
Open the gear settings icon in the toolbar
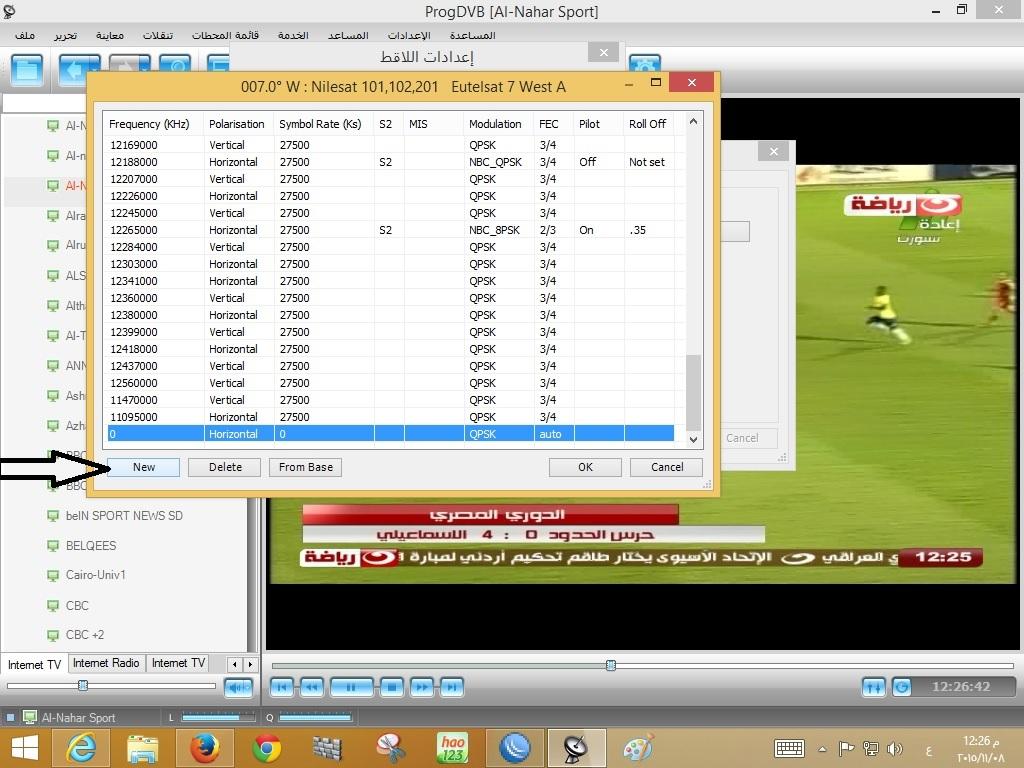[x=645, y=64]
